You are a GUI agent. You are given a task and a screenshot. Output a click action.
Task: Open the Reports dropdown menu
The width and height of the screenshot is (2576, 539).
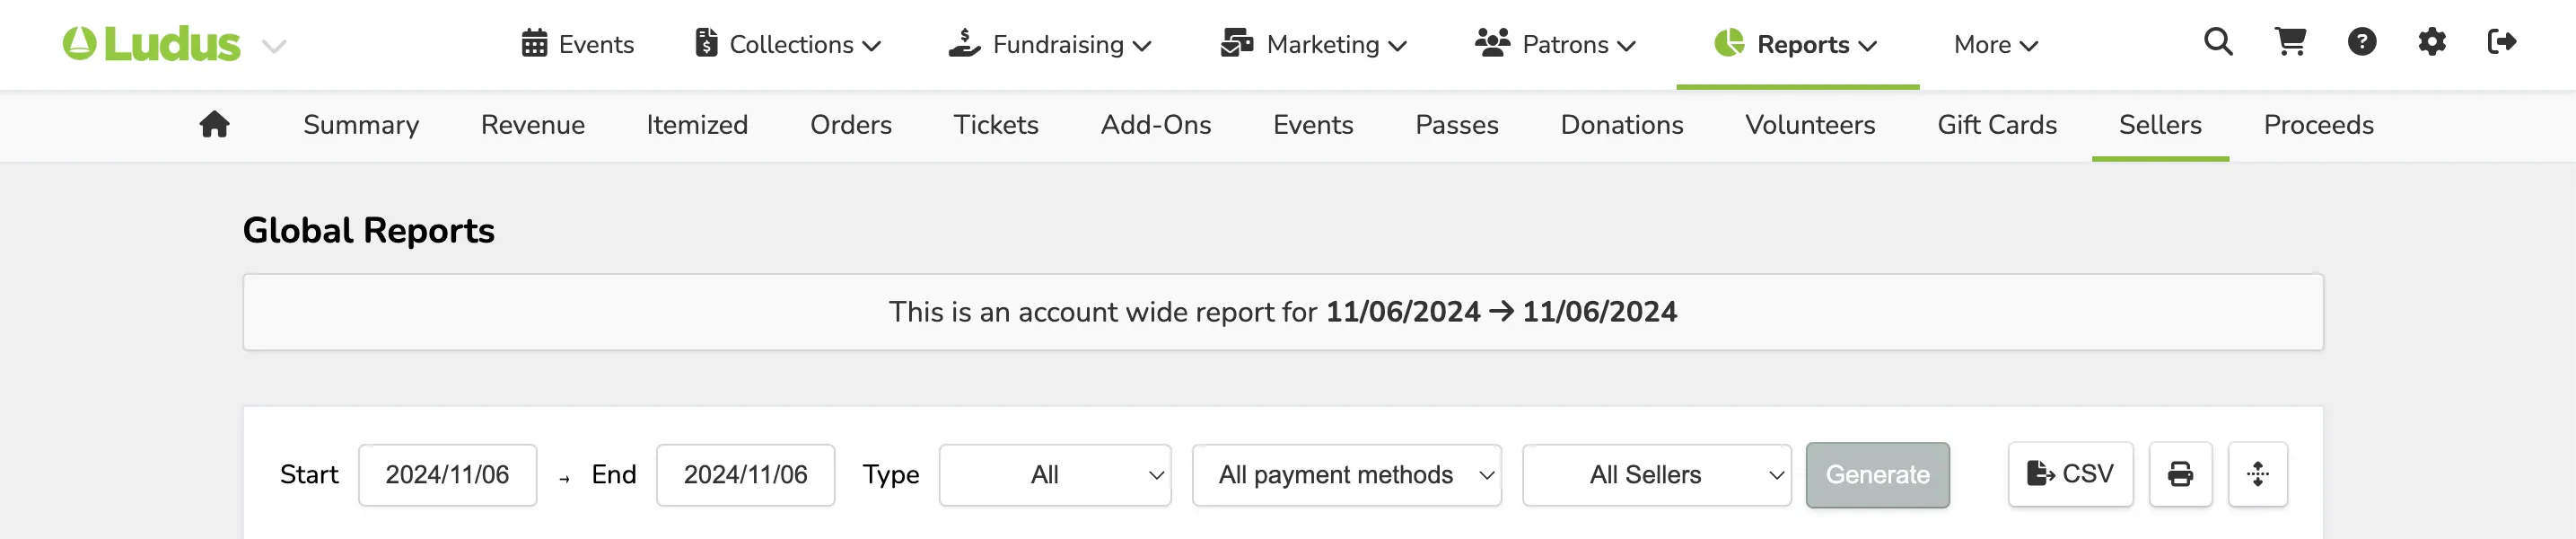tap(1796, 44)
